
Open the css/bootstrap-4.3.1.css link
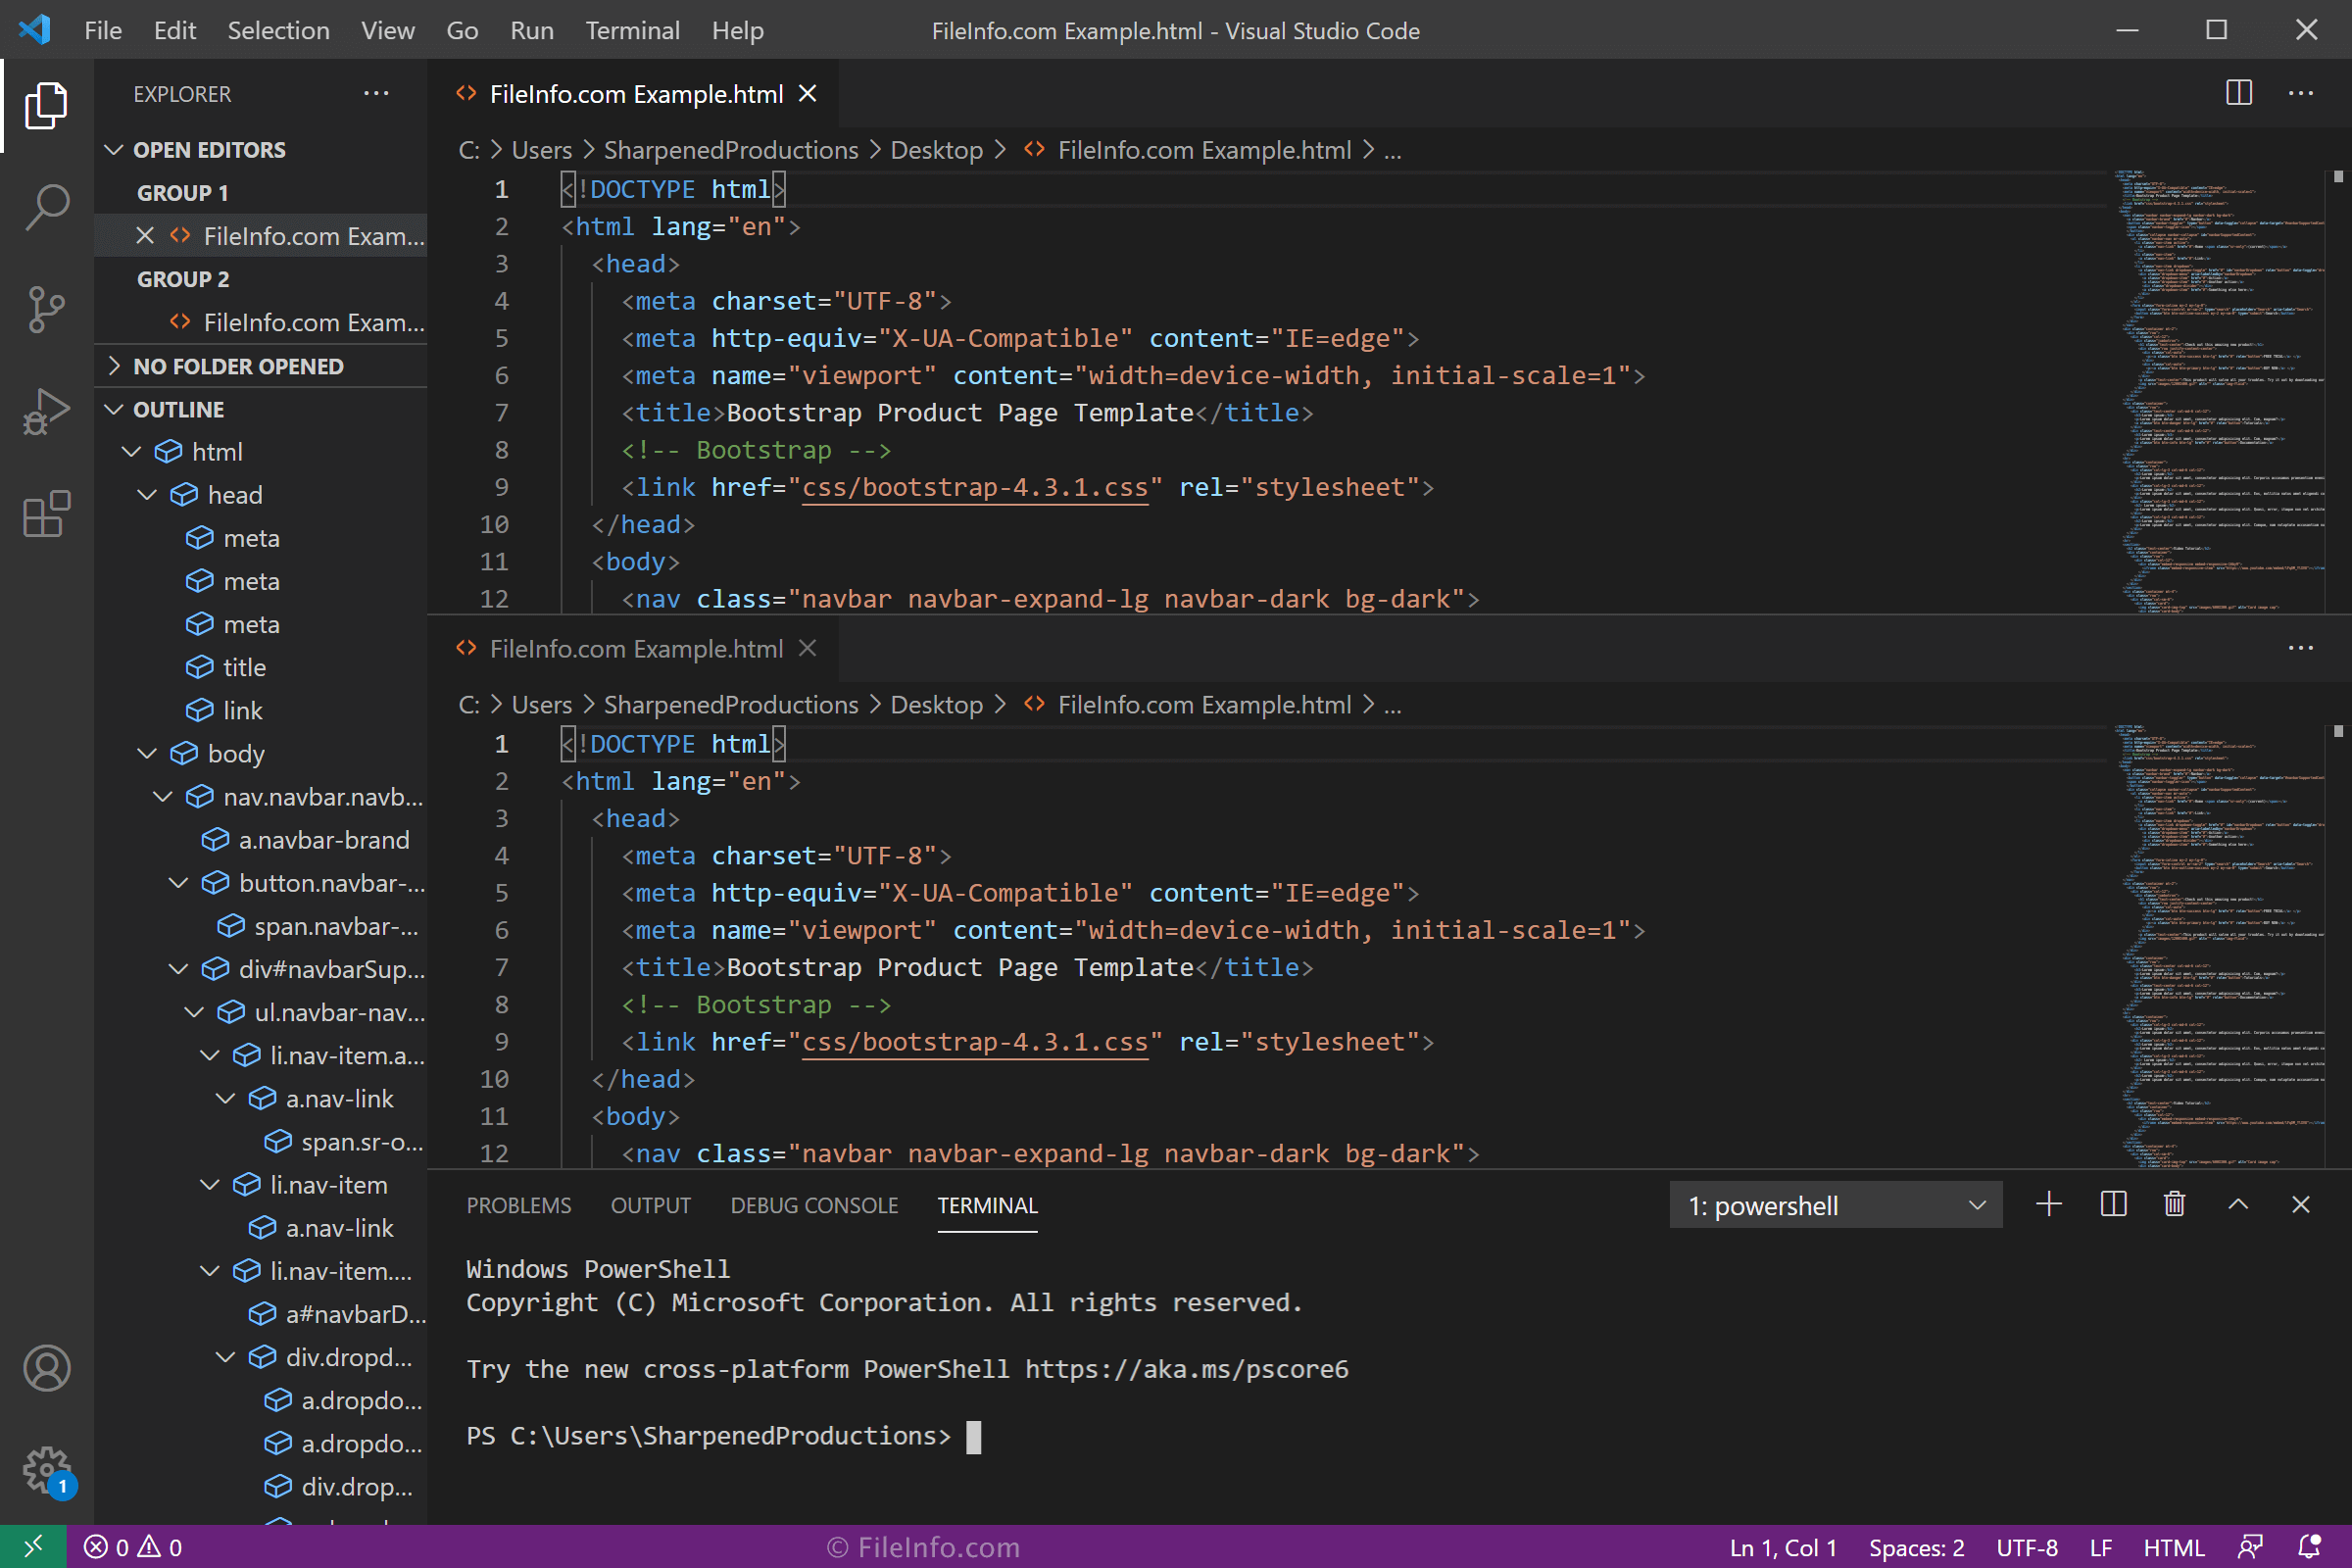pos(975,487)
